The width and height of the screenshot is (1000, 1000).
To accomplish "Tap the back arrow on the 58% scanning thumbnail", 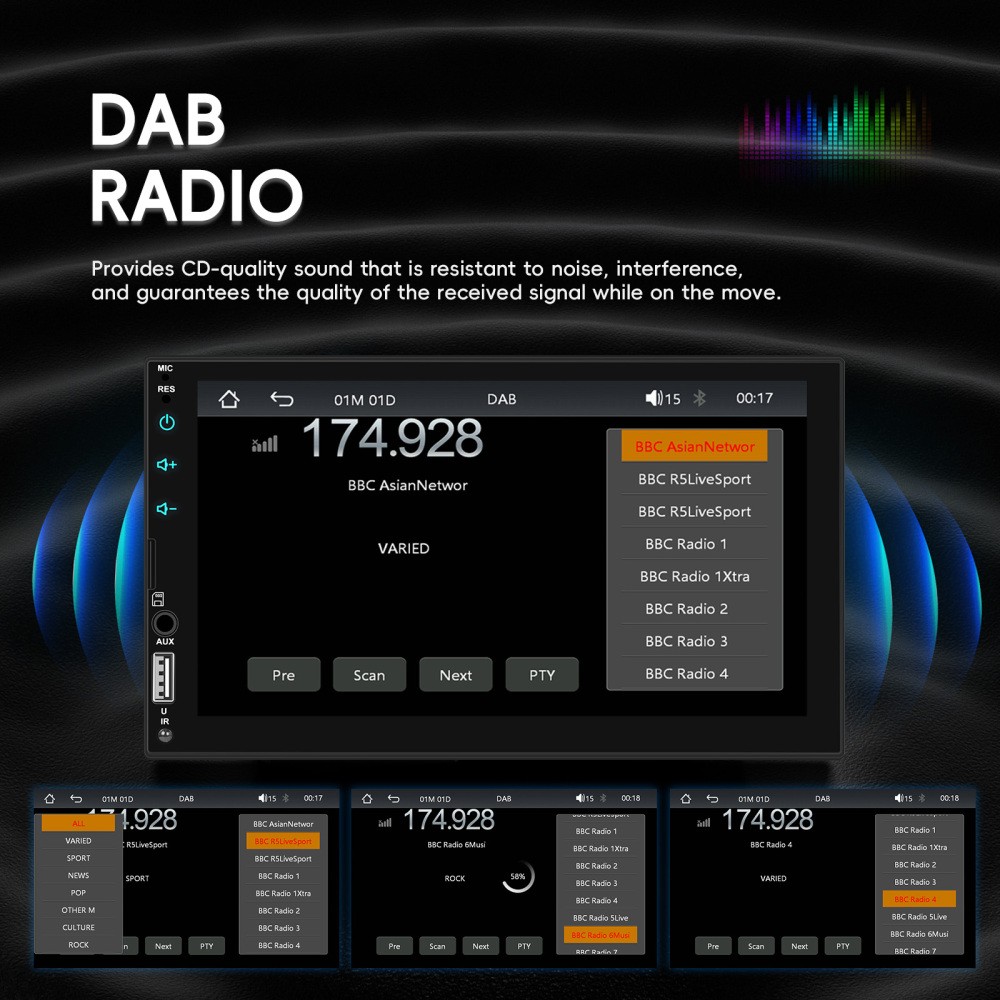I will pyautogui.click(x=393, y=798).
